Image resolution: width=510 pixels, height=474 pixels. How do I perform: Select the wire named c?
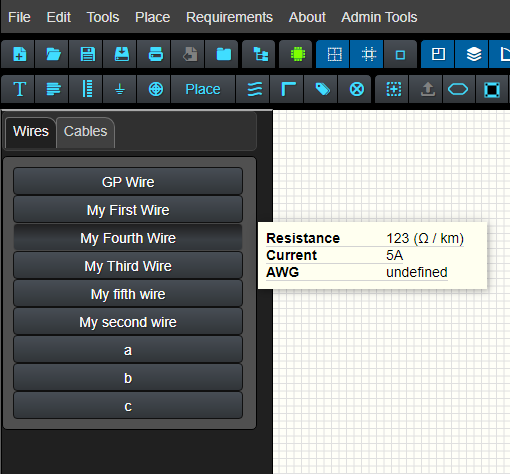click(128, 405)
